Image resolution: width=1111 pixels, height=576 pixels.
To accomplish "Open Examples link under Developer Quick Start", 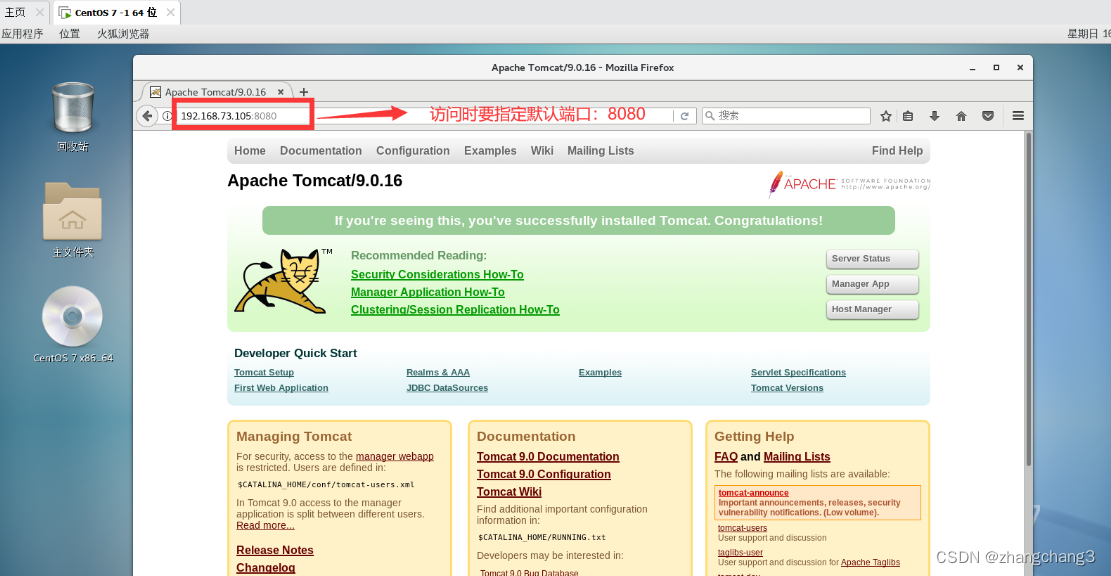I will tap(599, 373).
